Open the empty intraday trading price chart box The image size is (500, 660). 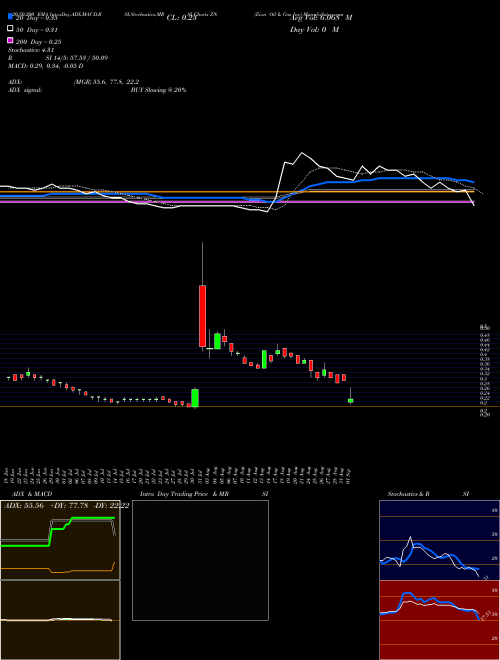click(x=200, y=560)
